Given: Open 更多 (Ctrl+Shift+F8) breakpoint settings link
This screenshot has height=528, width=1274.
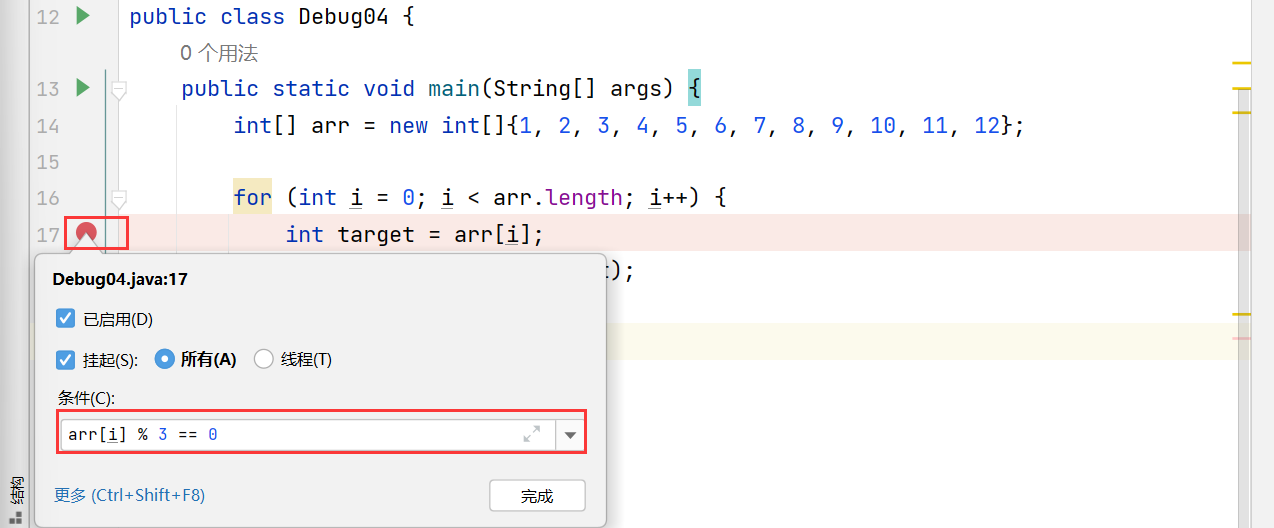Looking at the screenshot, I should coord(129,495).
